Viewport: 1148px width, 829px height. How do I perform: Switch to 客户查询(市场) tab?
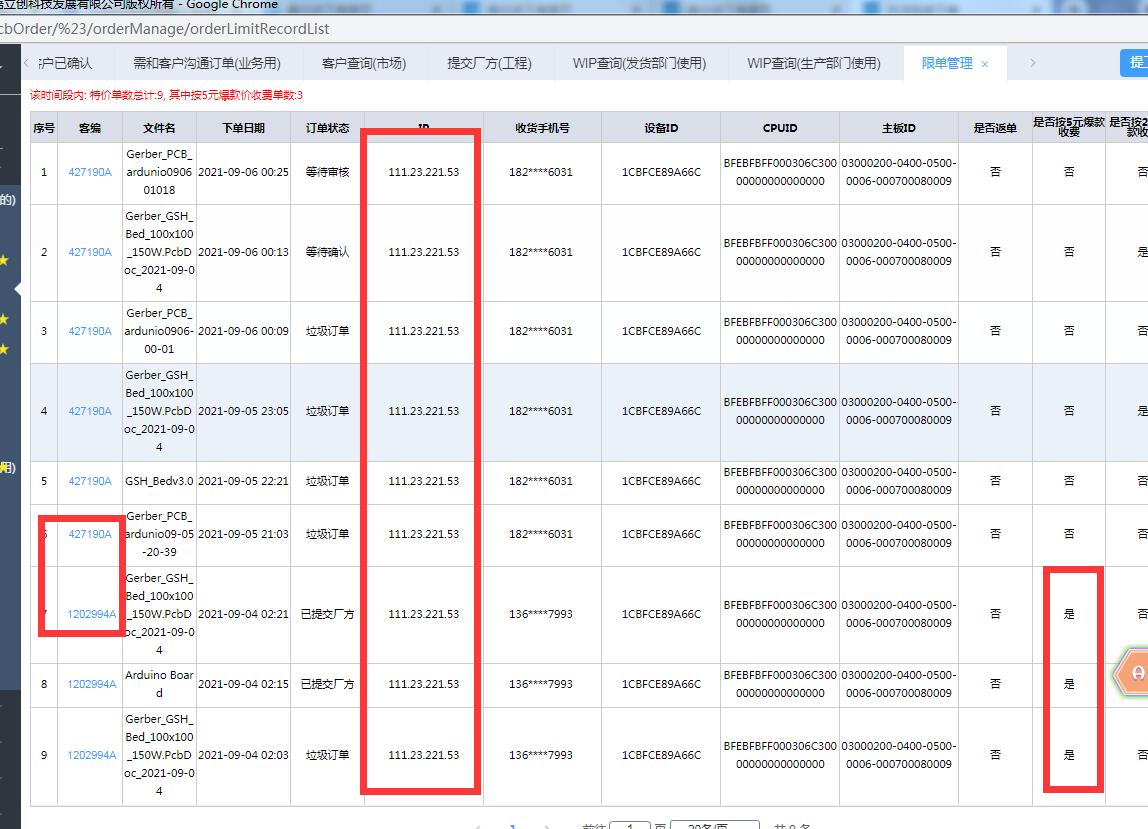364,63
